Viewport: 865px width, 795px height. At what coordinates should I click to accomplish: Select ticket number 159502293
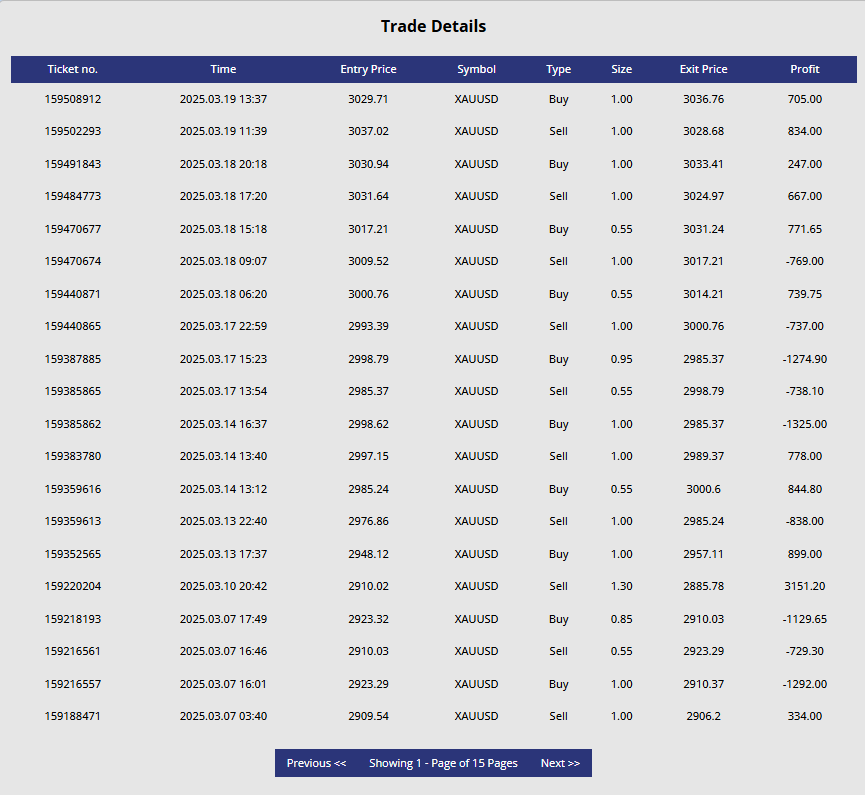pyautogui.click(x=73, y=131)
